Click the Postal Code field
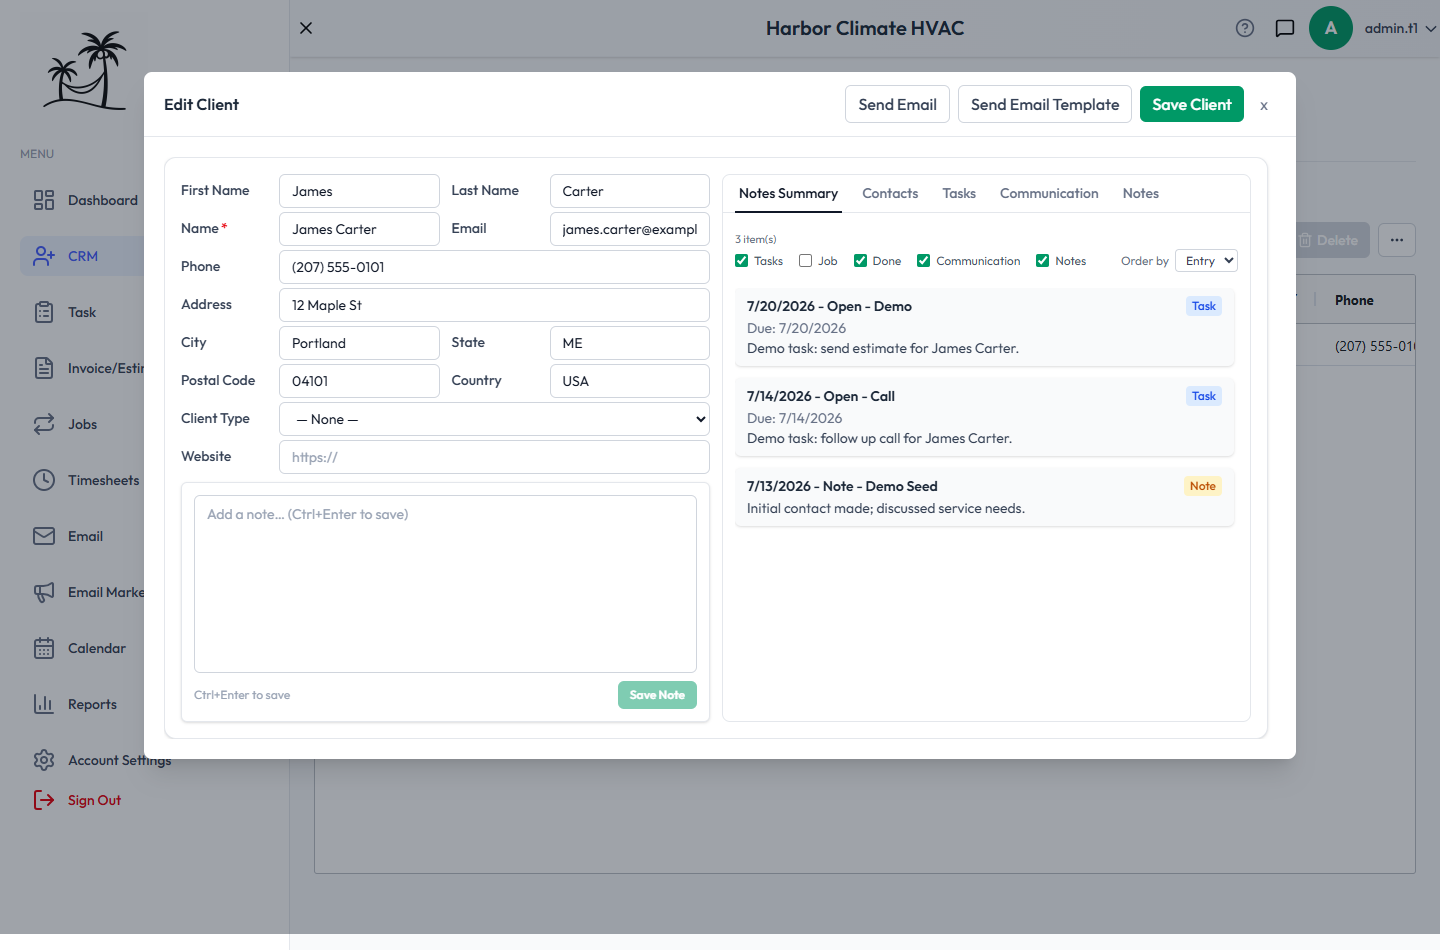 click(x=359, y=381)
